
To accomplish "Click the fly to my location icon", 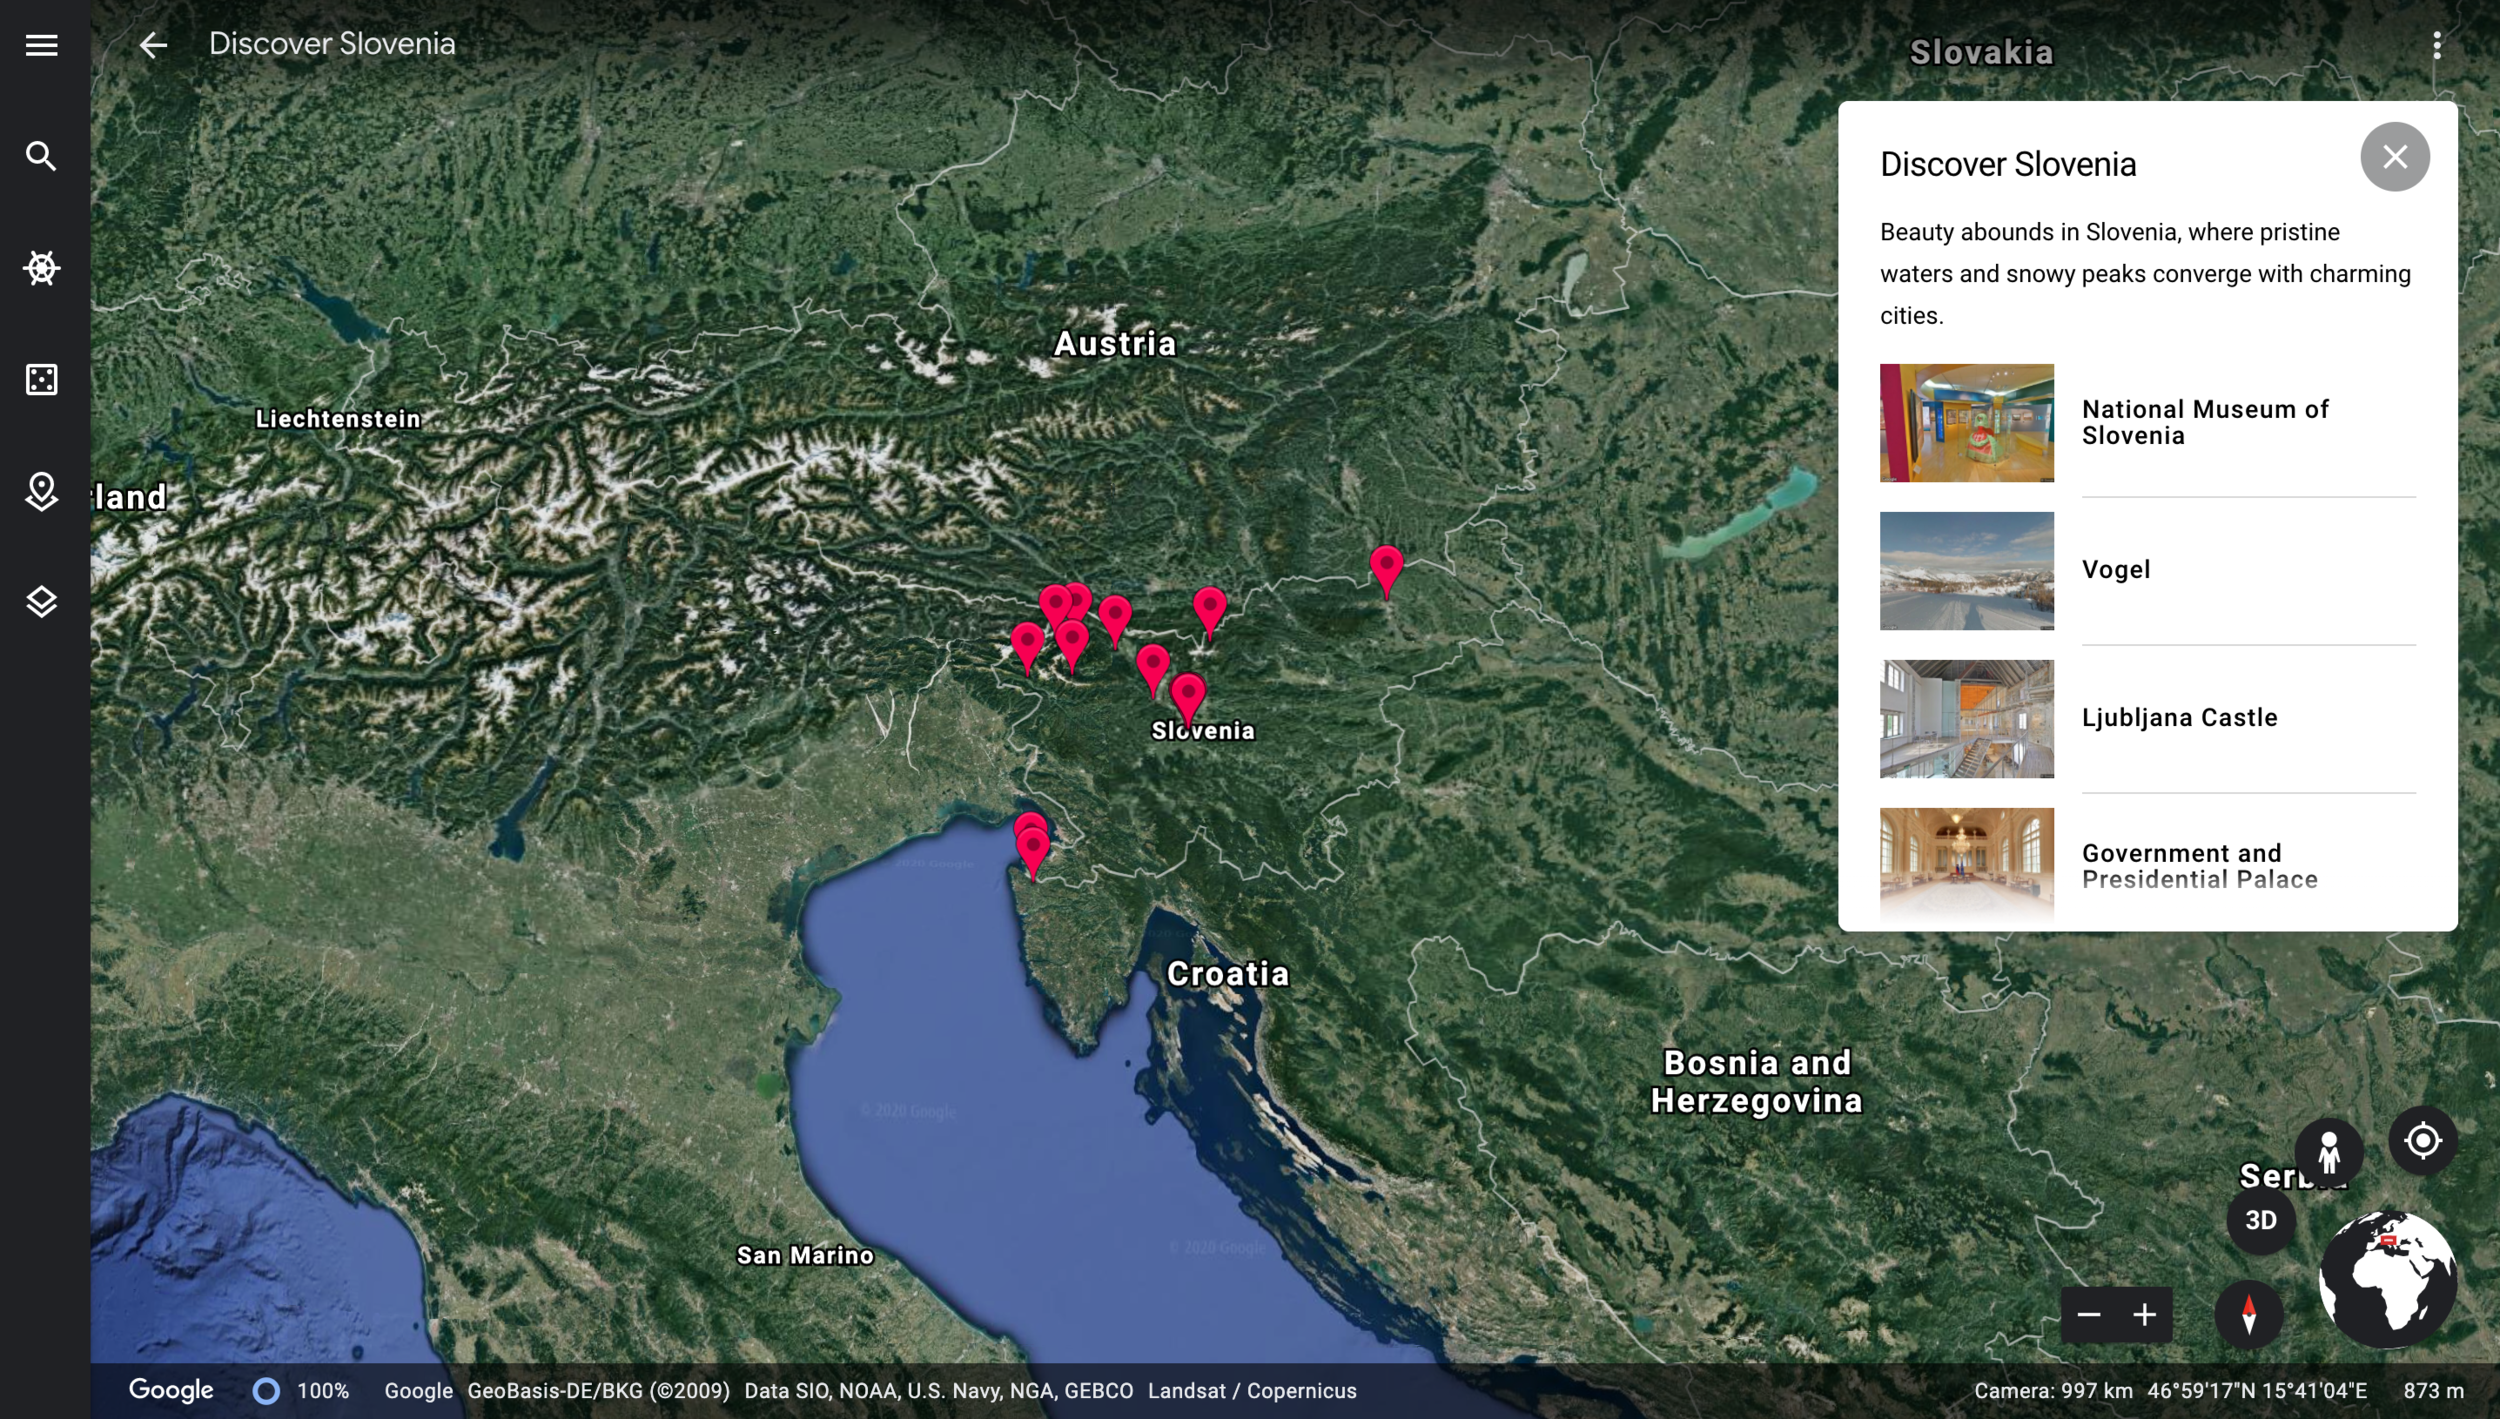I will click(x=2422, y=1141).
